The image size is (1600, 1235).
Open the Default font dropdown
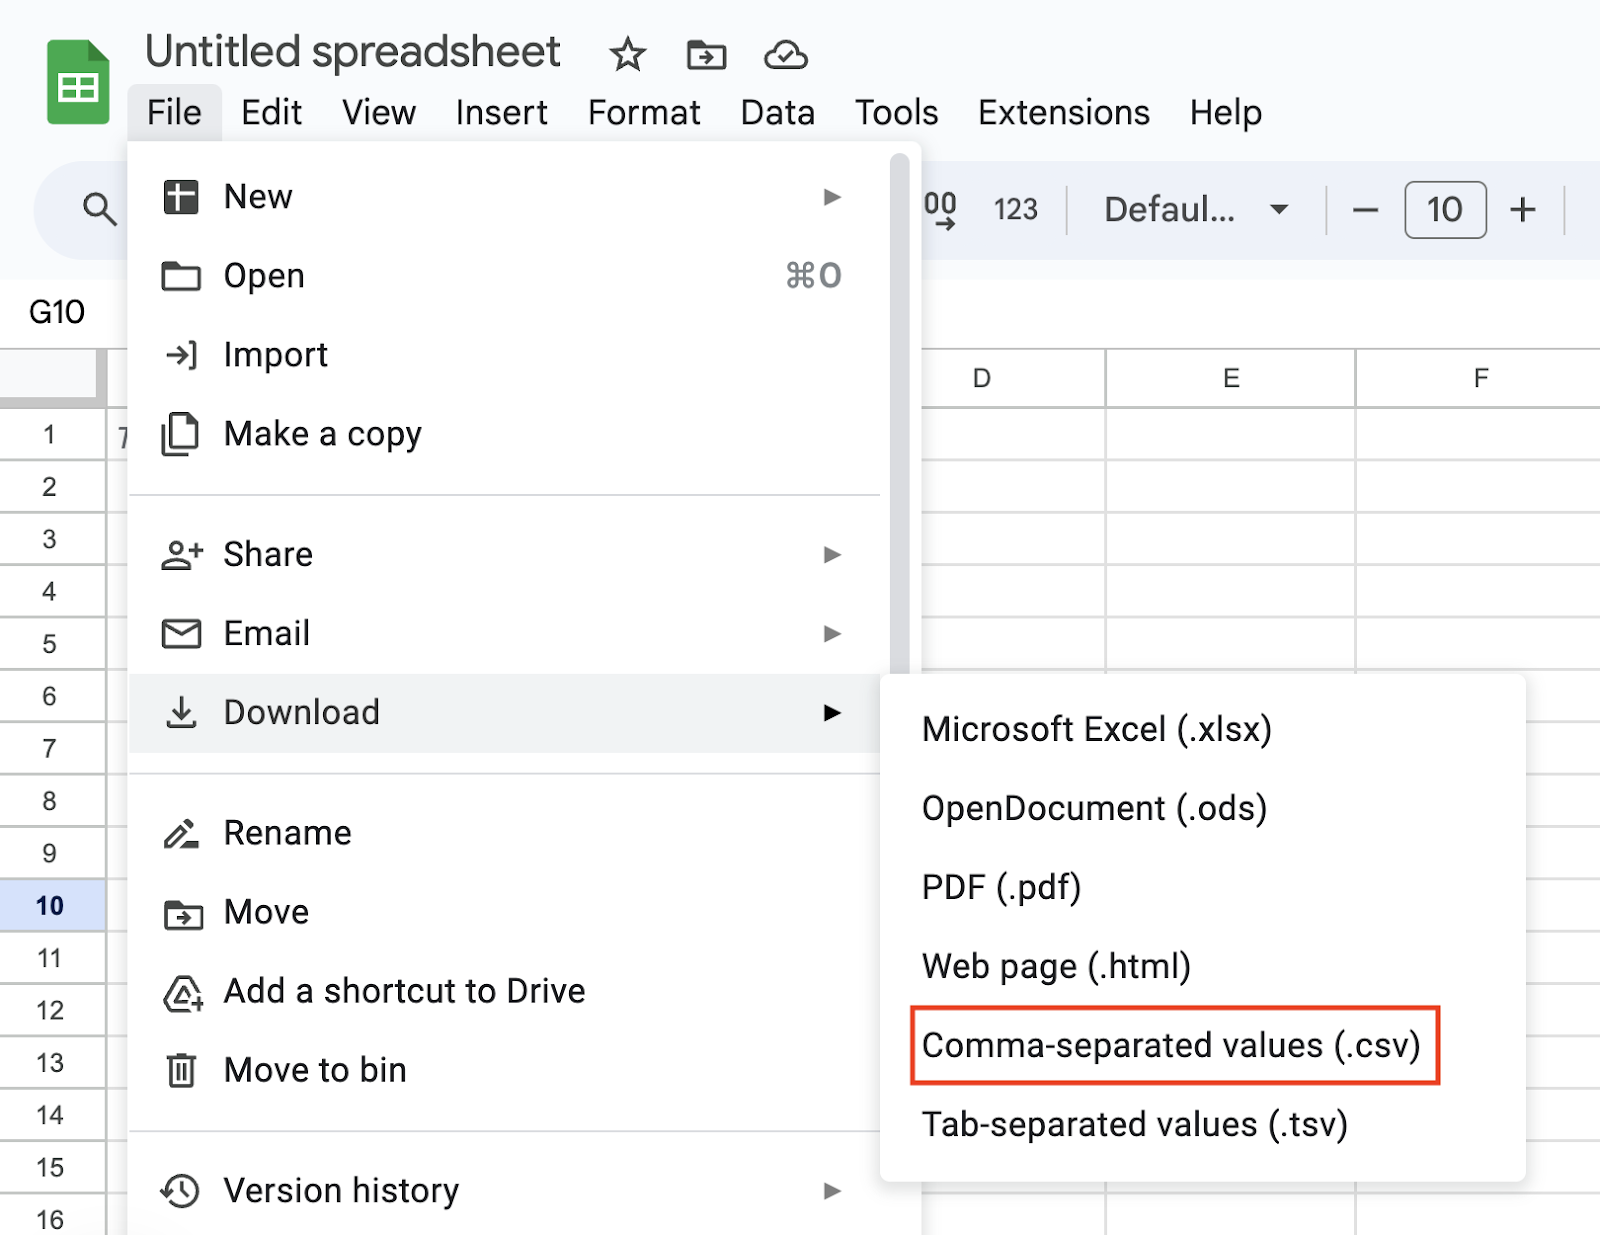[x=1195, y=209]
